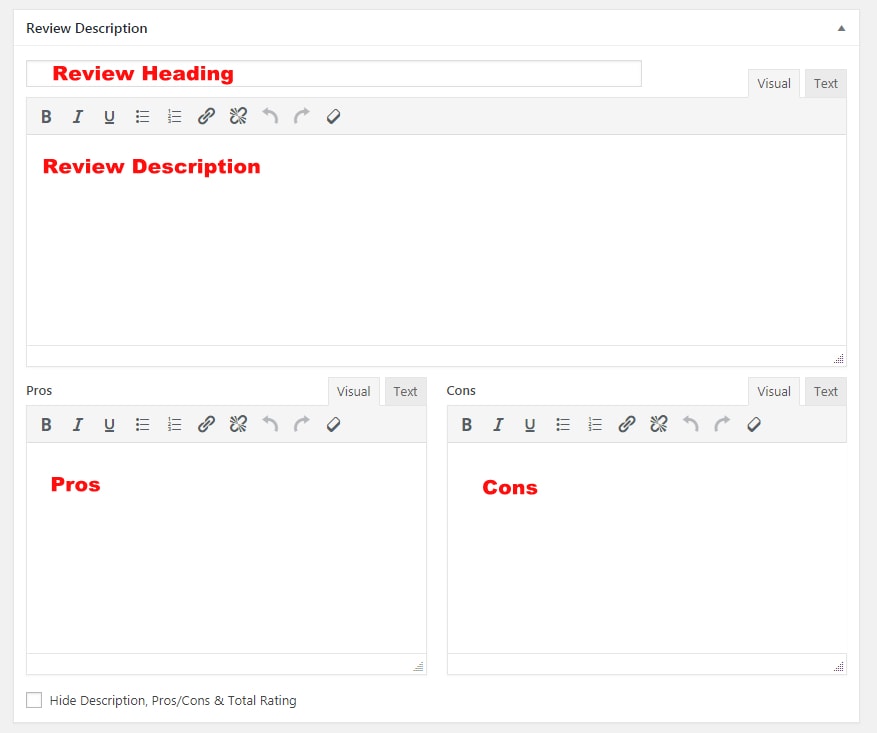Collapse the Review Description panel
The width and height of the screenshot is (877, 733).
click(841, 28)
